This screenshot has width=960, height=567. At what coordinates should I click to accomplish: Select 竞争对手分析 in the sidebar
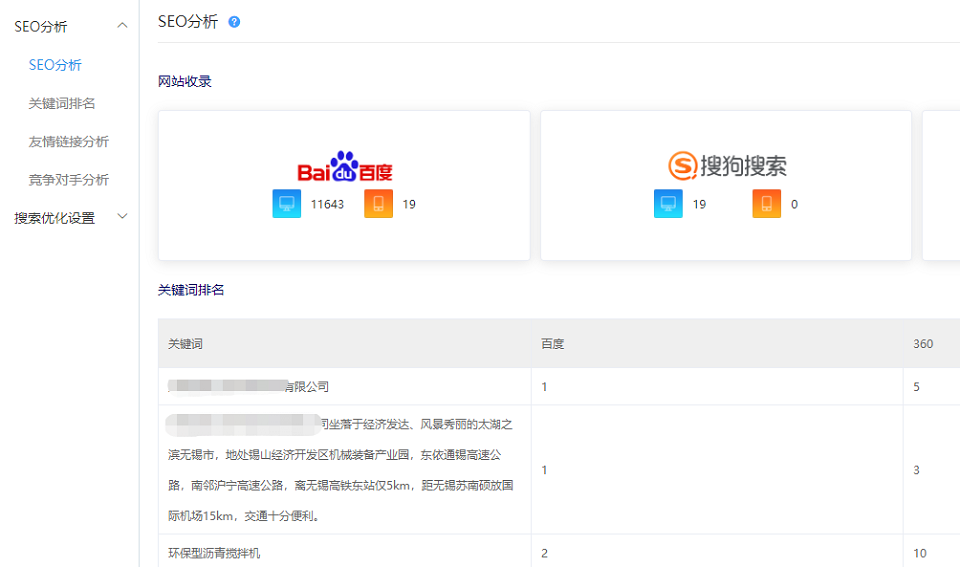pos(68,180)
